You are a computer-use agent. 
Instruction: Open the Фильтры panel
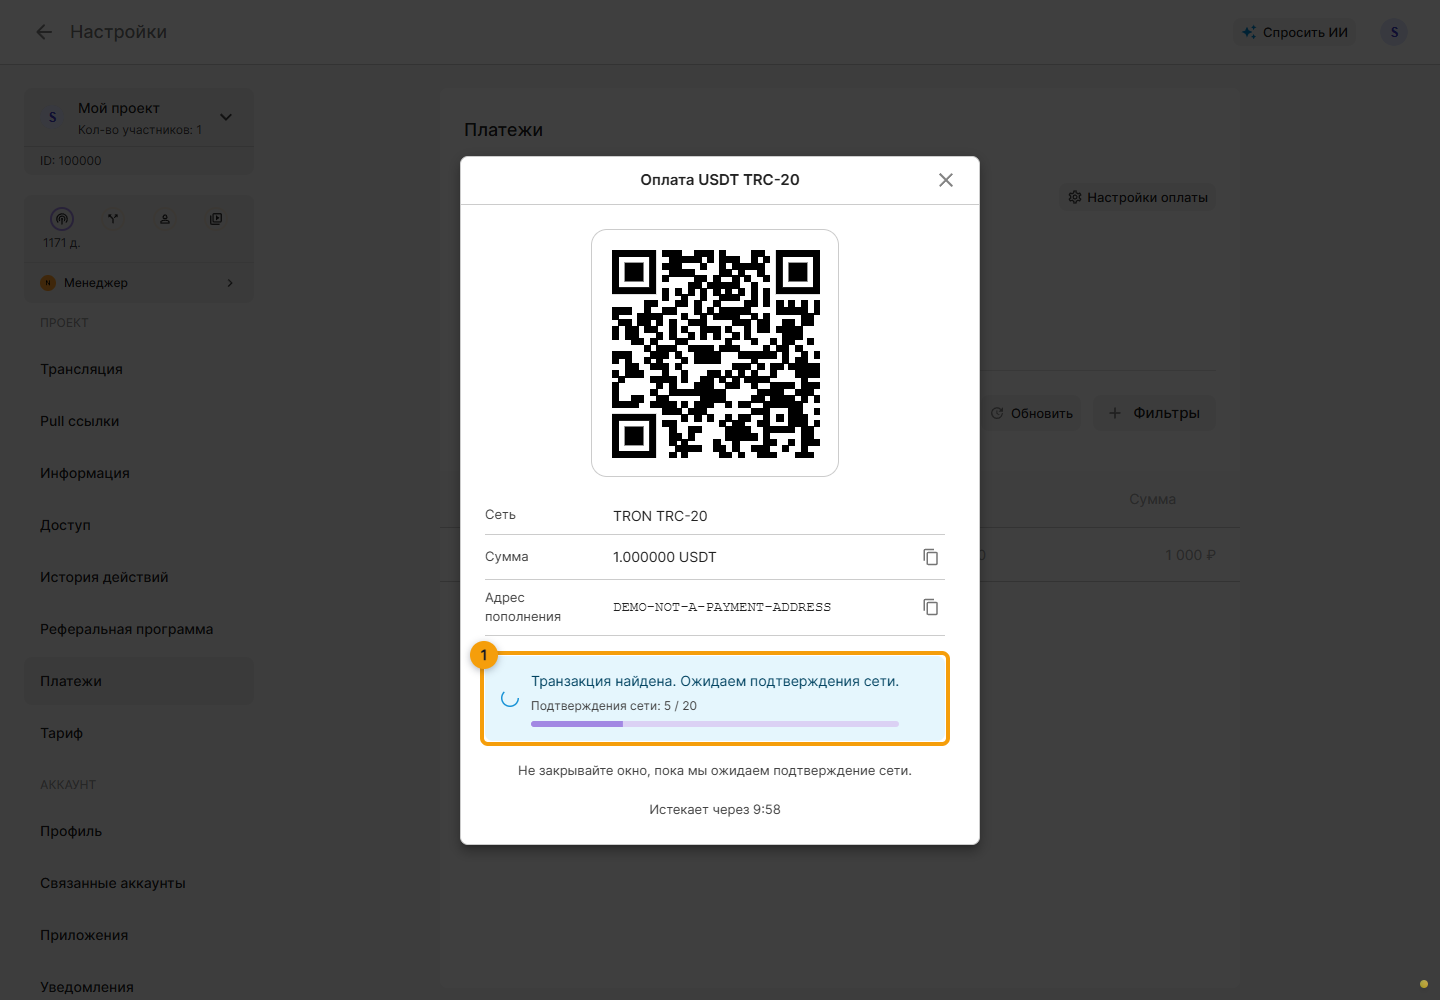(1154, 413)
